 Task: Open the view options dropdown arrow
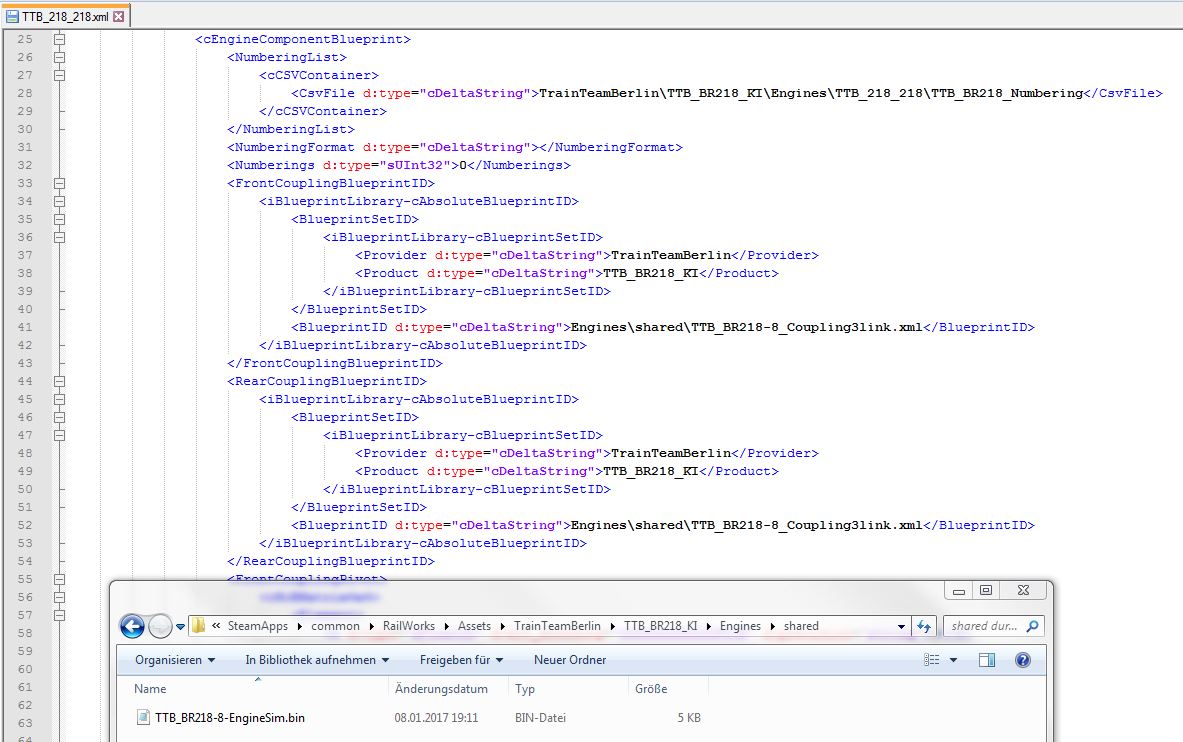(x=953, y=660)
